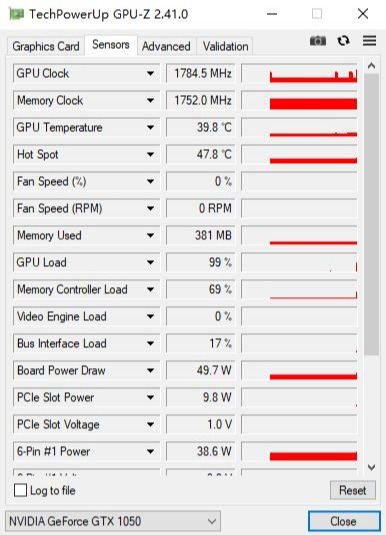Image resolution: width=386 pixels, height=535 pixels.
Task: Enable the Log to file checkbox
Action: click(20, 490)
